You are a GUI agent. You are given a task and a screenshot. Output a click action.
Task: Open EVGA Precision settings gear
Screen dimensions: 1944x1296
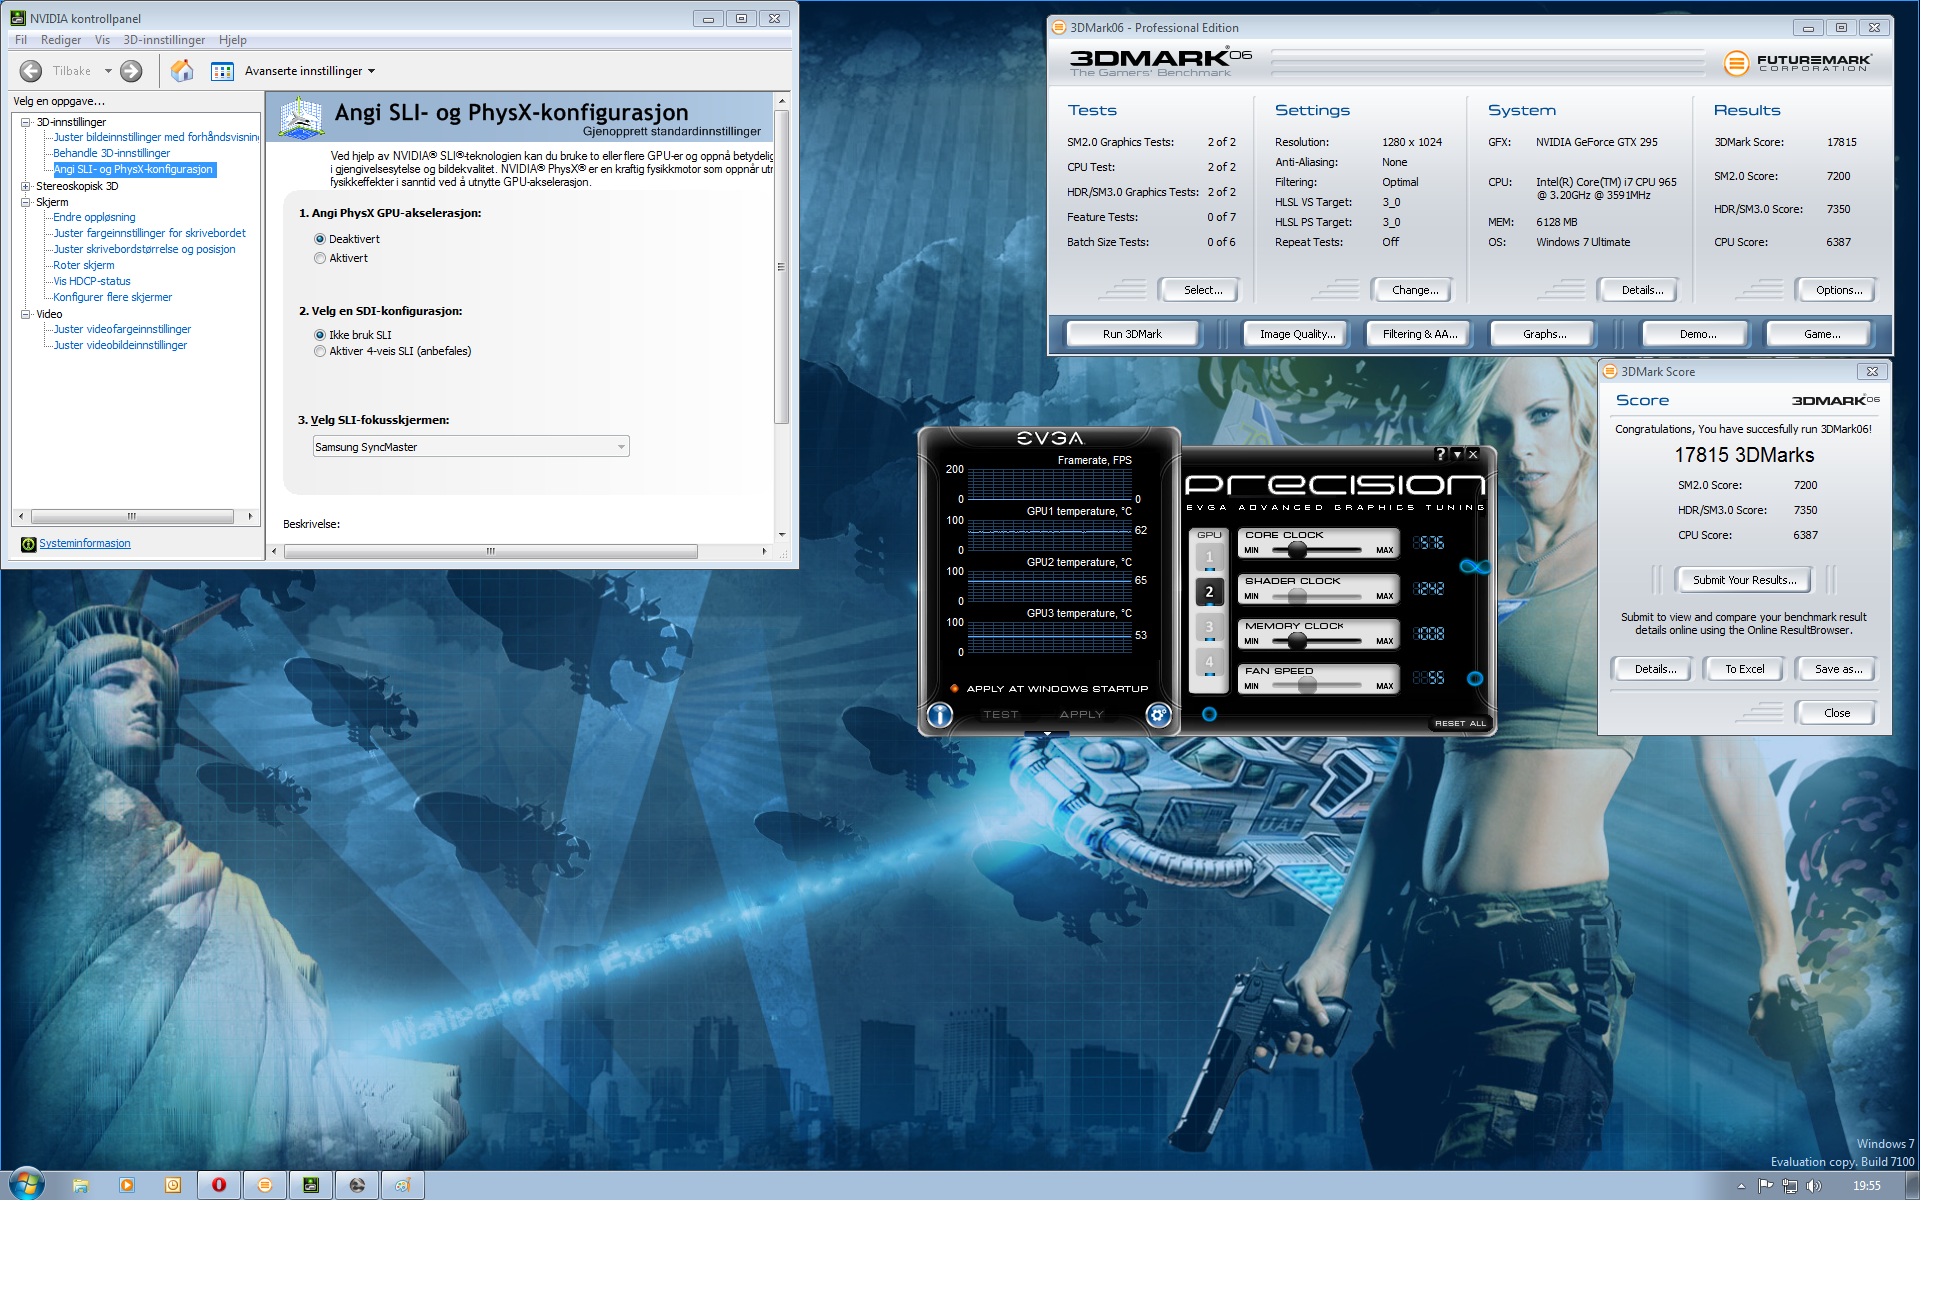tap(1158, 715)
